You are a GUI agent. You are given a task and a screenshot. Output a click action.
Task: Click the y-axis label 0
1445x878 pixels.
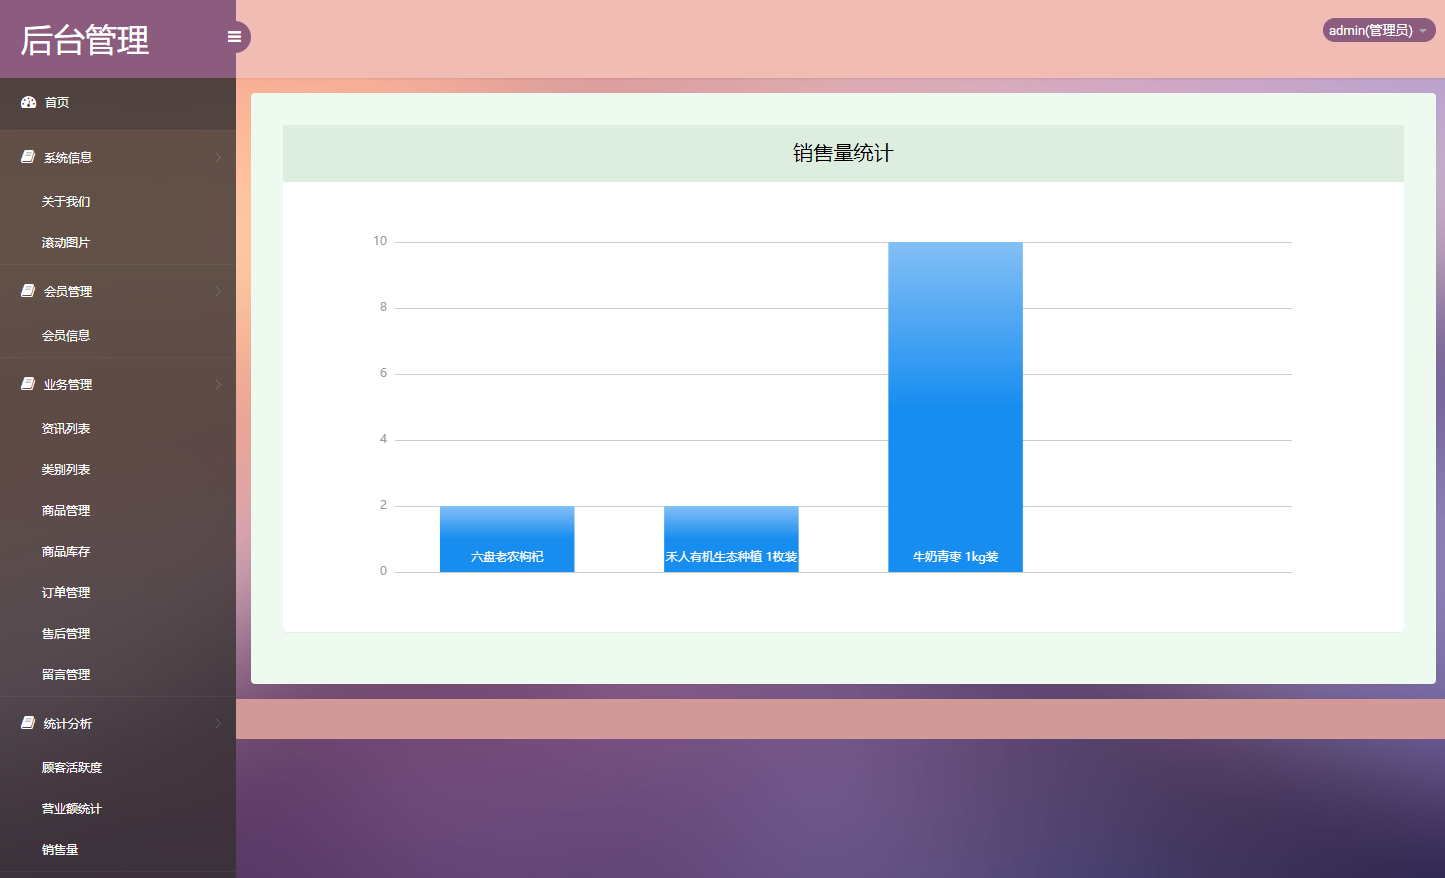pyautogui.click(x=383, y=571)
